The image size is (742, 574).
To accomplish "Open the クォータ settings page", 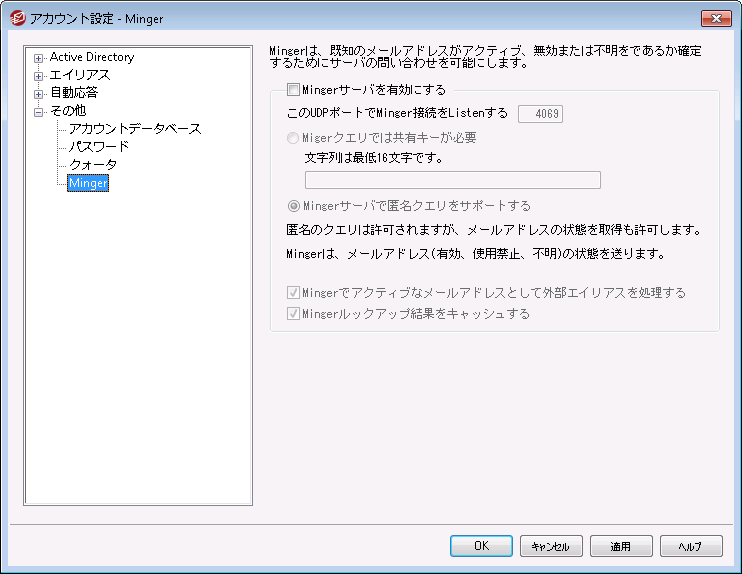I will 92,165.
